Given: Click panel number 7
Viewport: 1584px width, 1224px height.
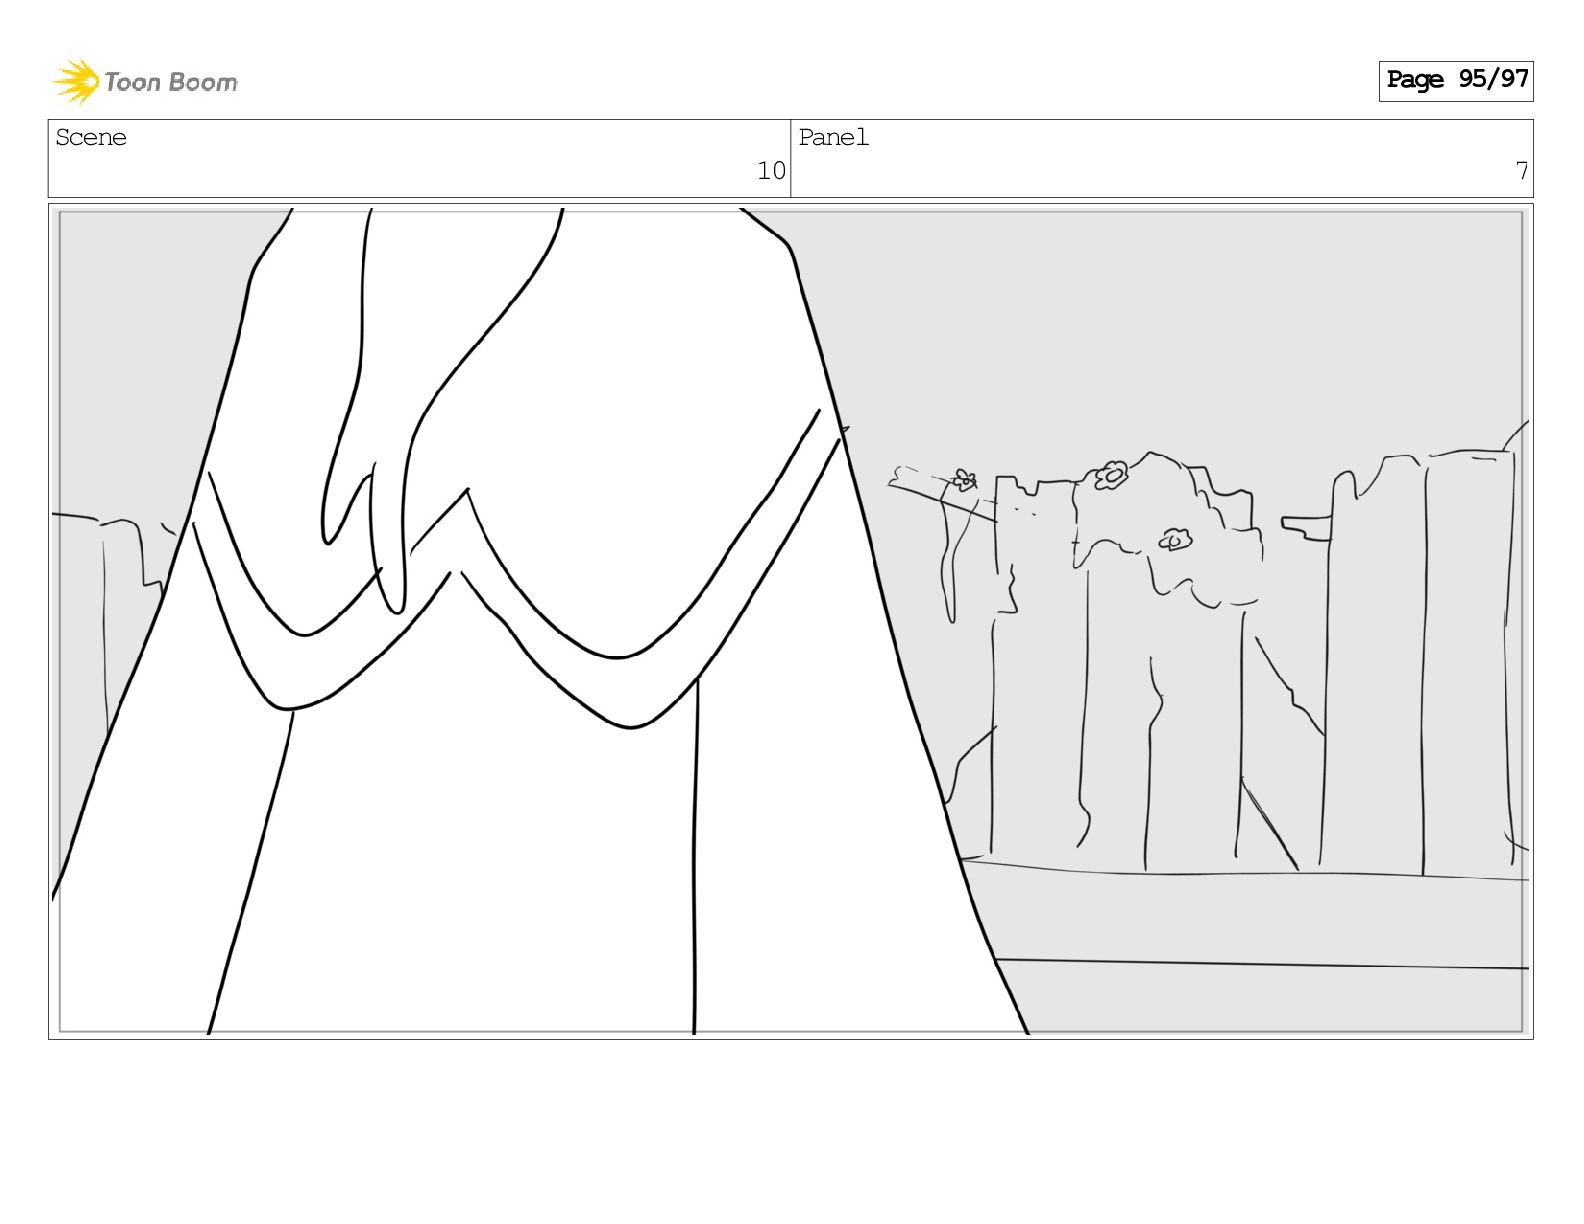Looking at the screenshot, I should pyautogui.click(x=1521, y=171).
